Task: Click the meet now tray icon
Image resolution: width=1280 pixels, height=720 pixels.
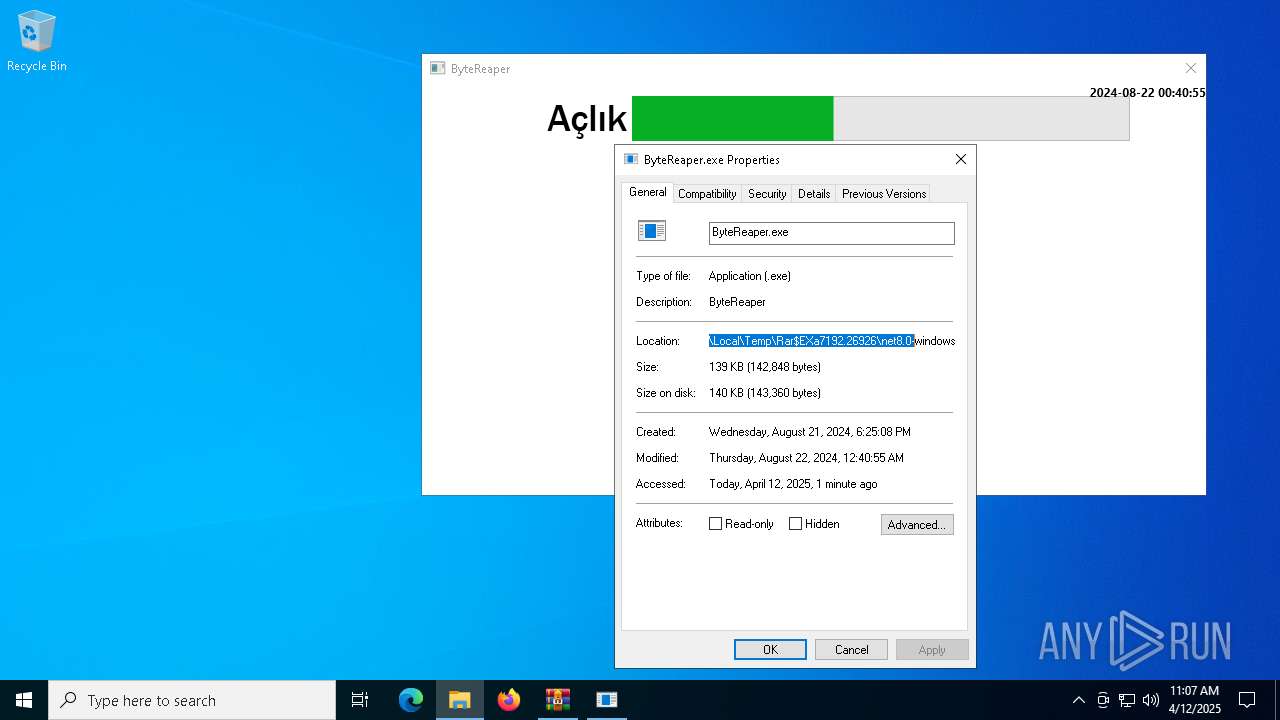Action: (1103, 700)
